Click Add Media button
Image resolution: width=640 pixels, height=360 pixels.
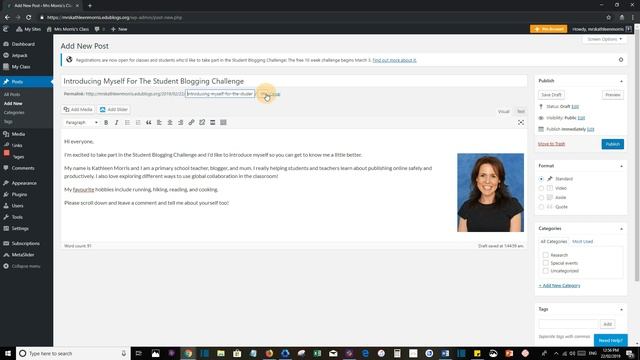78,109
